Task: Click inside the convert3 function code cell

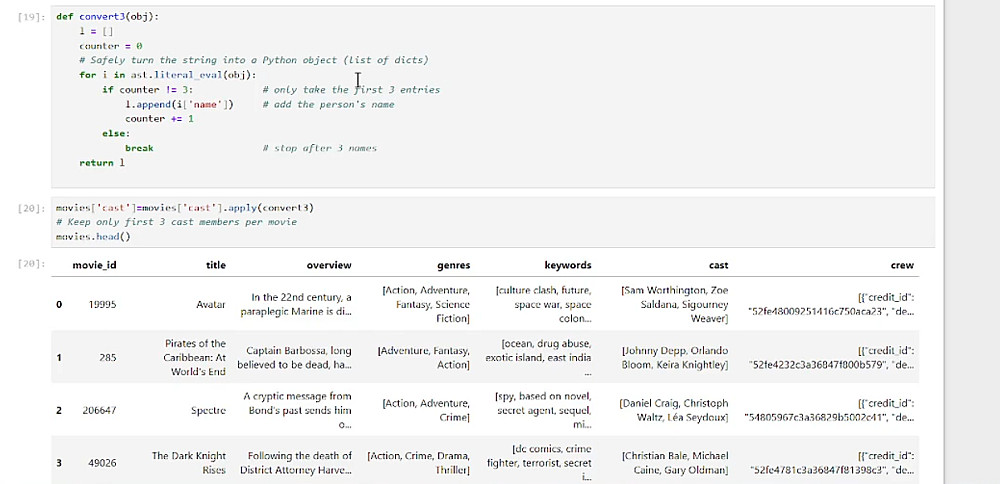Action: (492, 97)
